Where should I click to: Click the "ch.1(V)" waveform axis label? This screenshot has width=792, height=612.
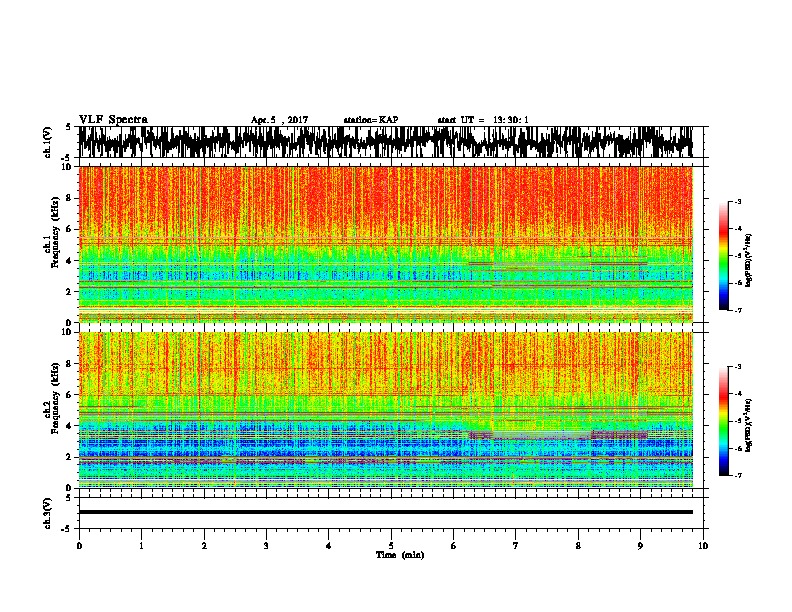(x=48, y=142)
